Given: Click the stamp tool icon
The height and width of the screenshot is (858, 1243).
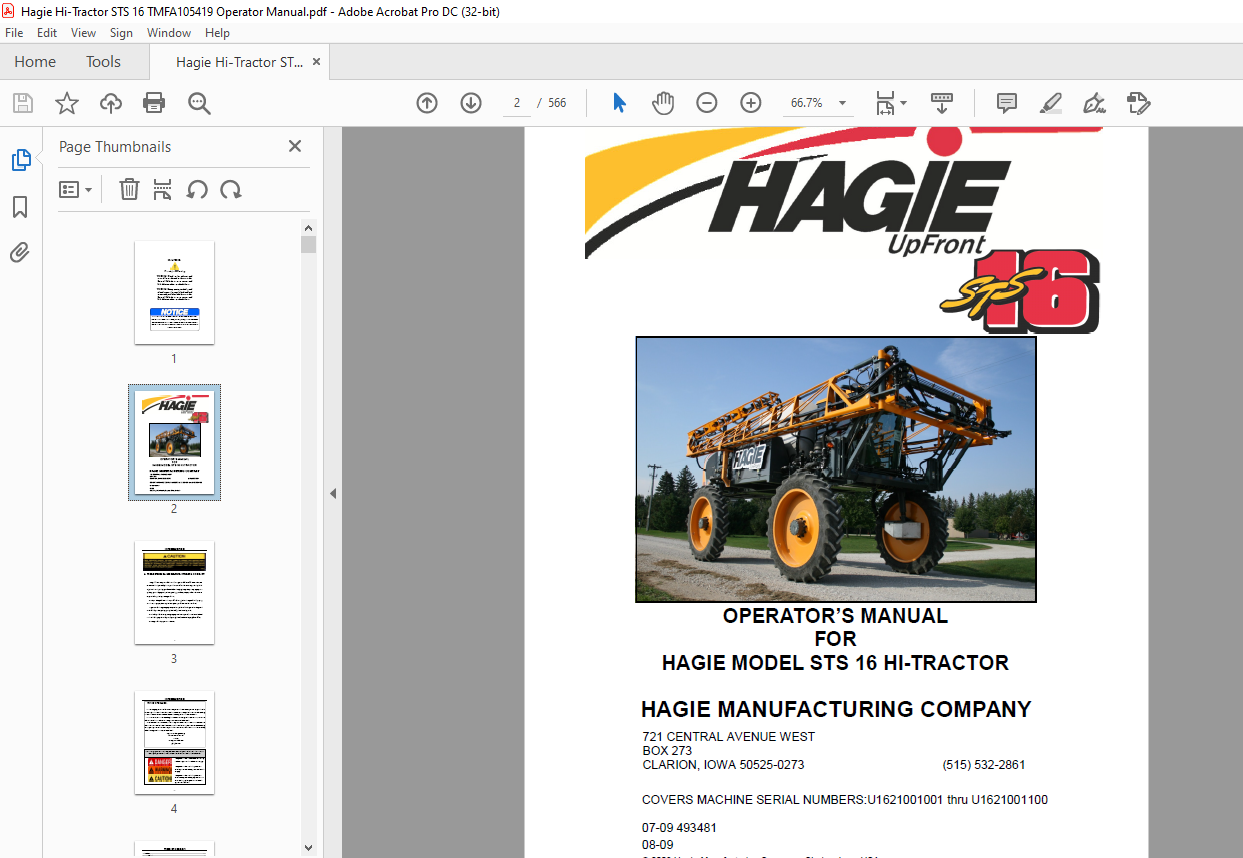Looking at the screenshot, I should pos(1138,103).
